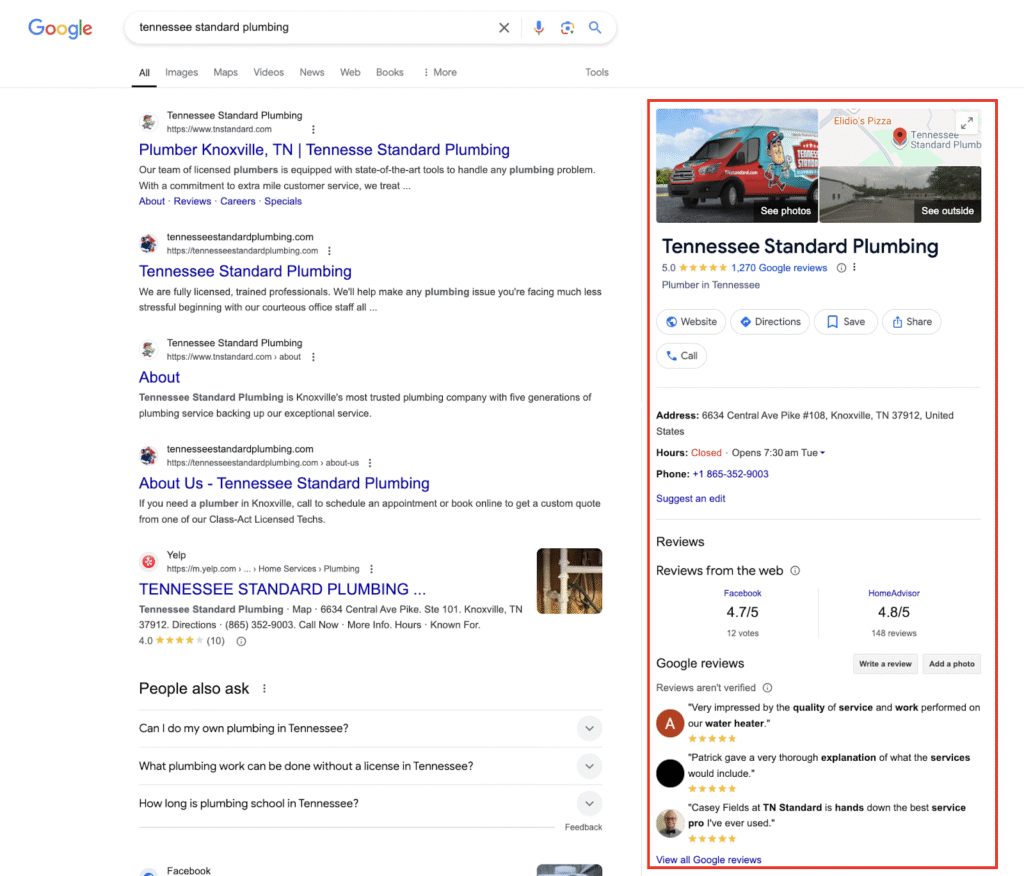The image size is (1024, 876).
Task: Click the info icon beside Reviews from the web
Action: 793,570
